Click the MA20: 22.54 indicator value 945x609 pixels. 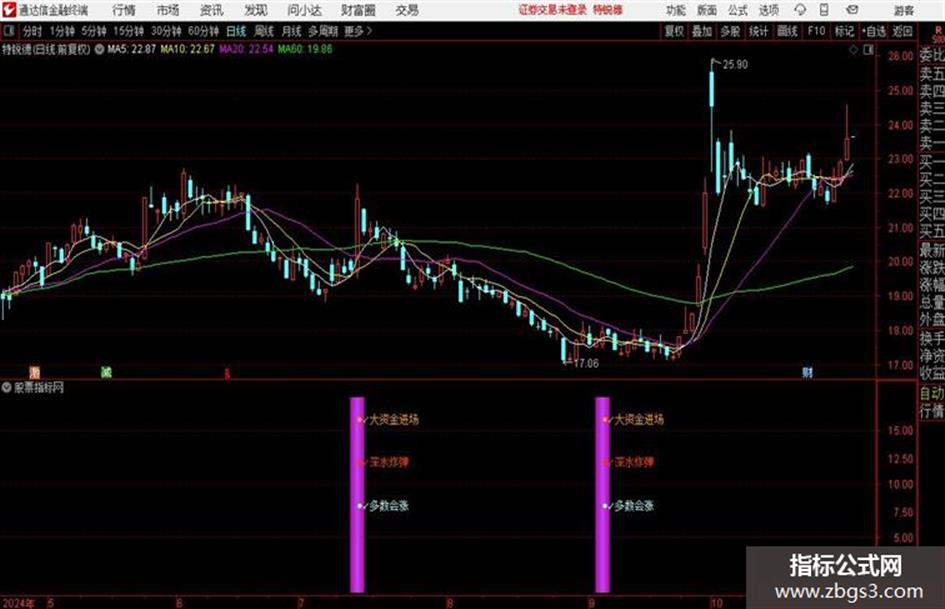tap(246, 49)
